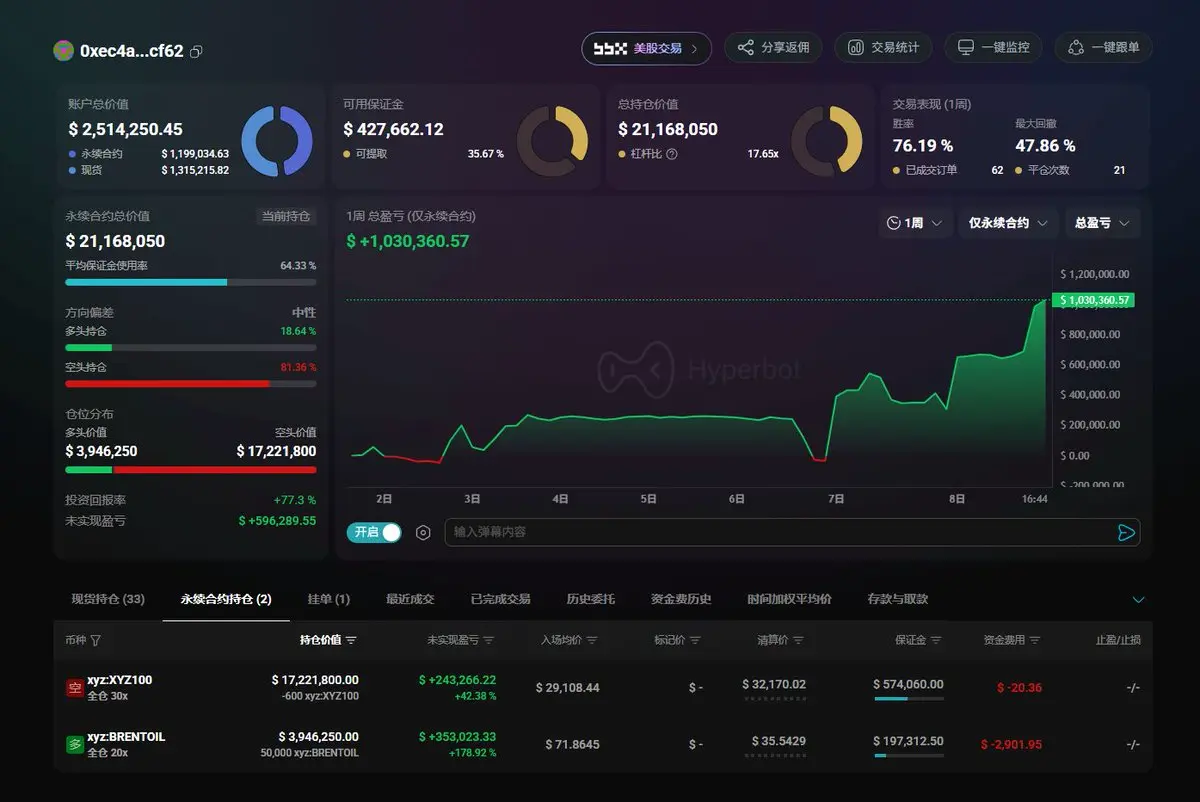This screenshot has width=1200, height=802.
Task: Click the $-2,901.95 funding fee cell
Action: tap(1012, 745)
